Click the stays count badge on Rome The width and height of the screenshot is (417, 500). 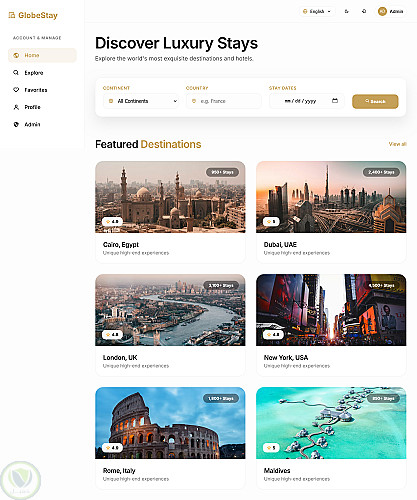tap(221, 398)
